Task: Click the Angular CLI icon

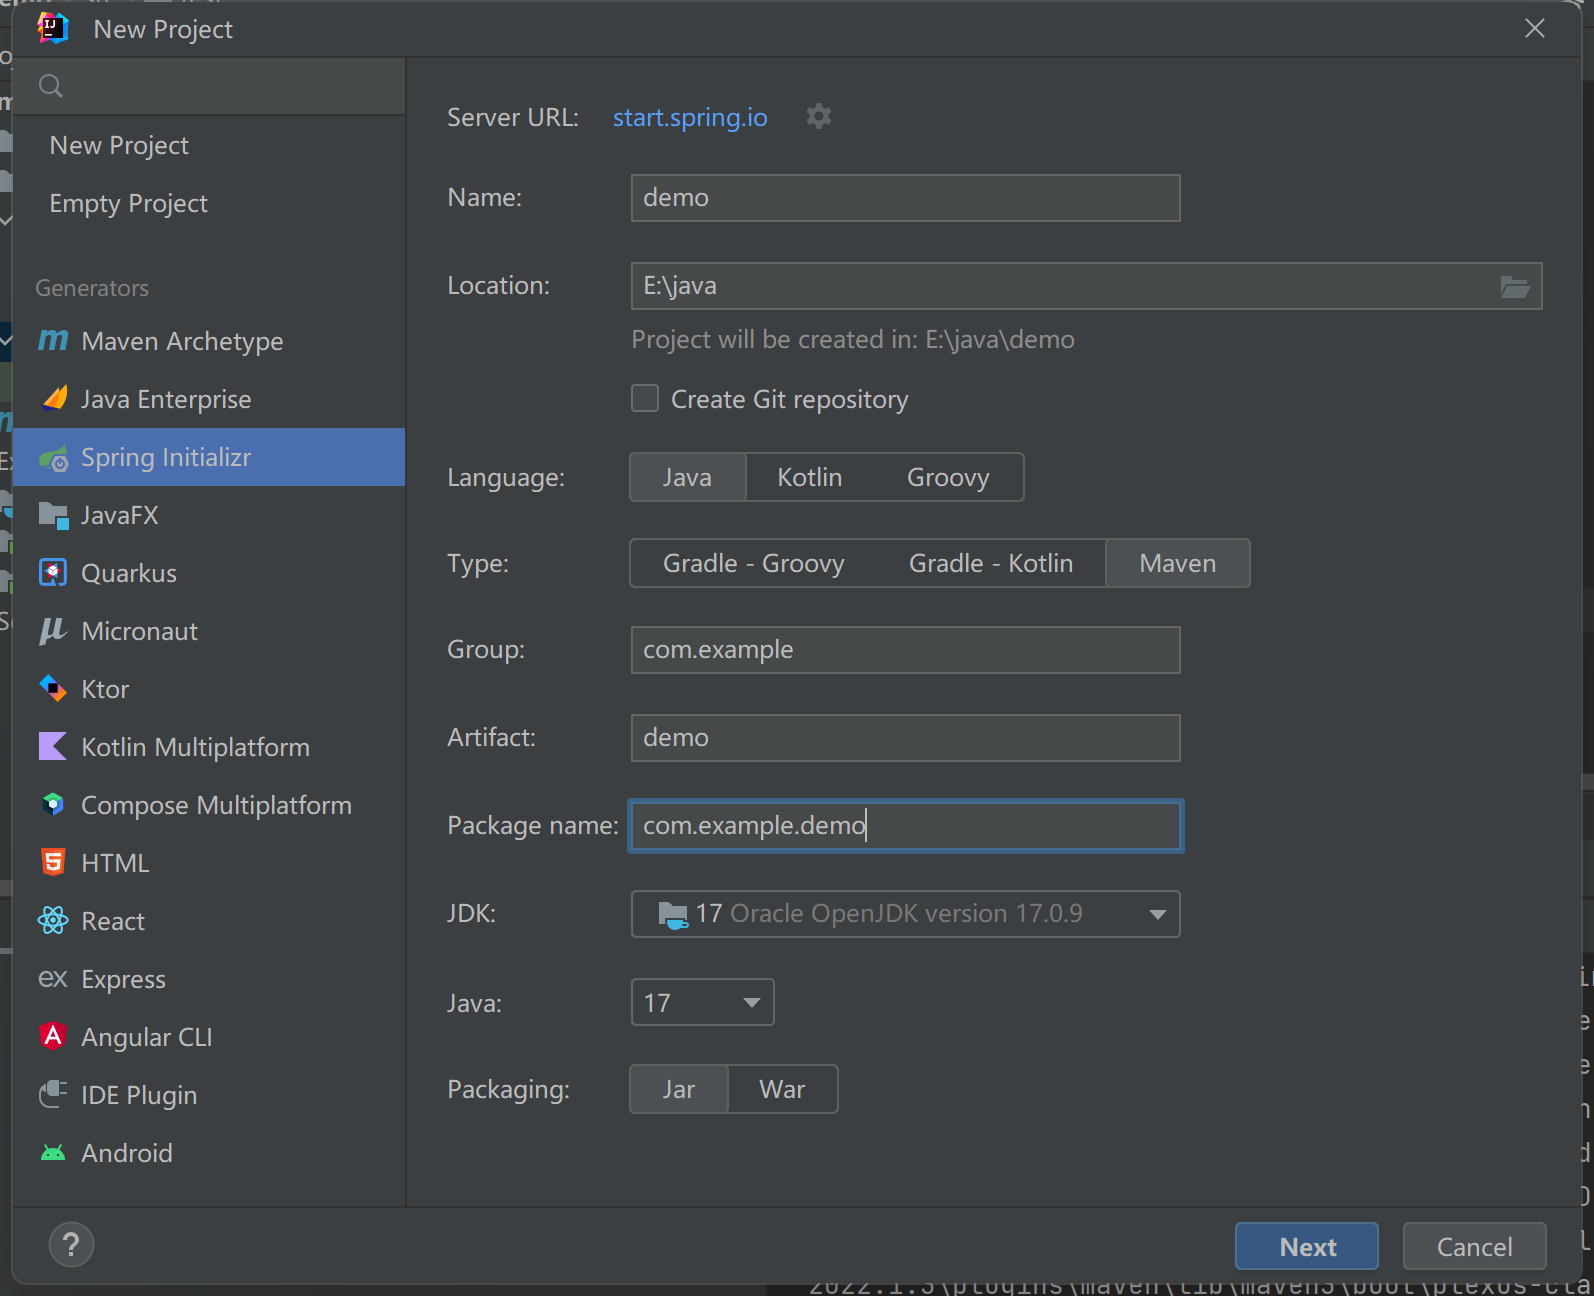Action: tap(53, 1036)
